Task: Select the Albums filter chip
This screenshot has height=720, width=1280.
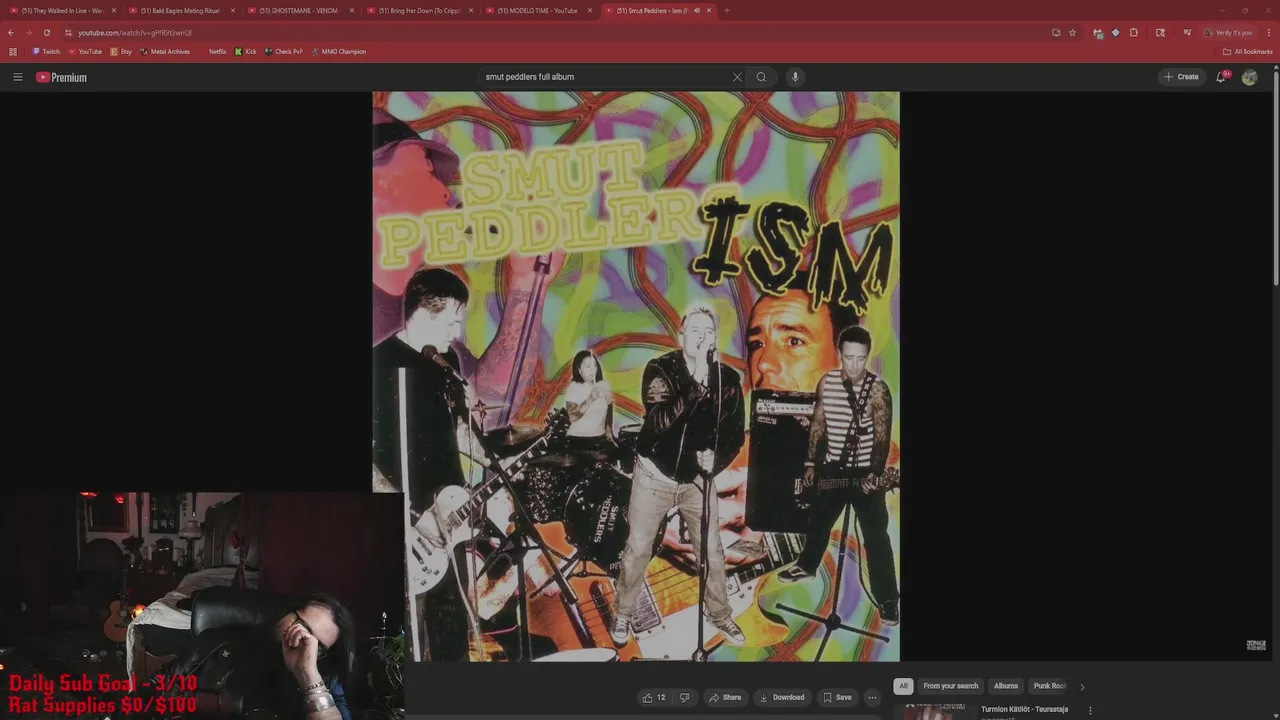Action: tap(1006, 686)
